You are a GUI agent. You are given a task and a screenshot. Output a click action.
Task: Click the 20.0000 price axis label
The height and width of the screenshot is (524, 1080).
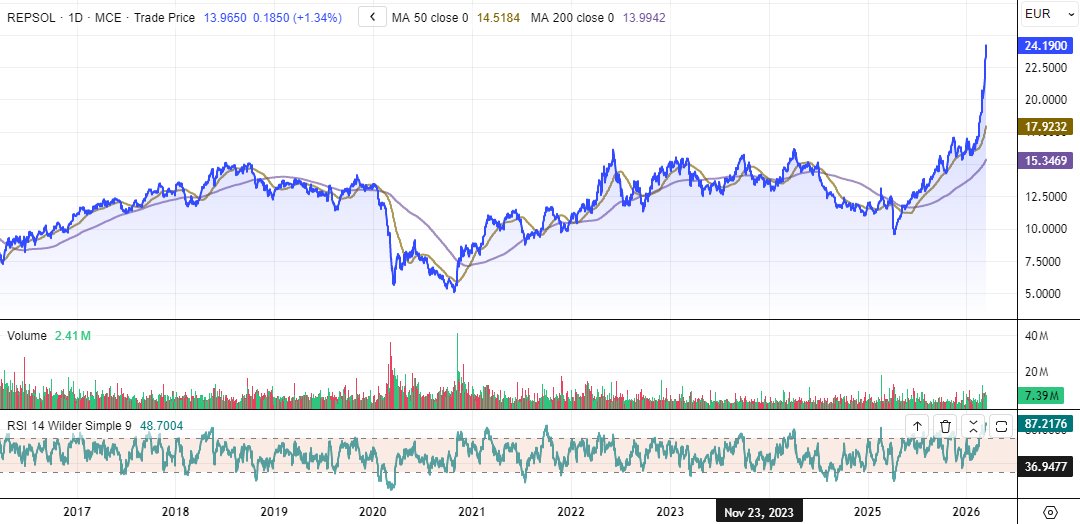[1046, 100]
